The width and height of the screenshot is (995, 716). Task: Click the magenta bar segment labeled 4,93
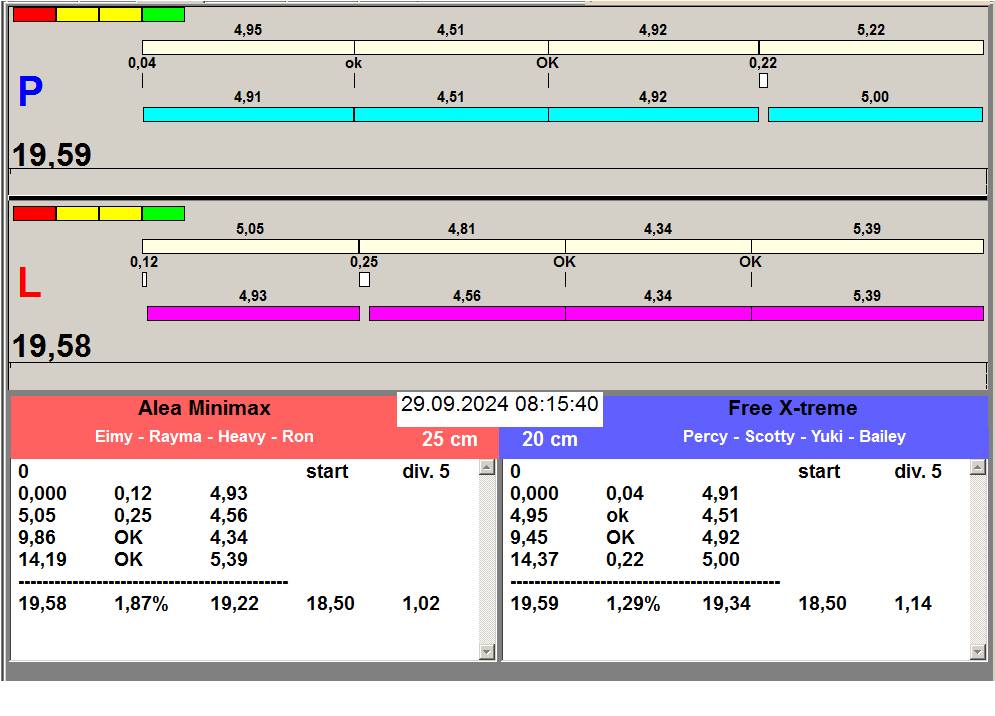click(253, 313)
